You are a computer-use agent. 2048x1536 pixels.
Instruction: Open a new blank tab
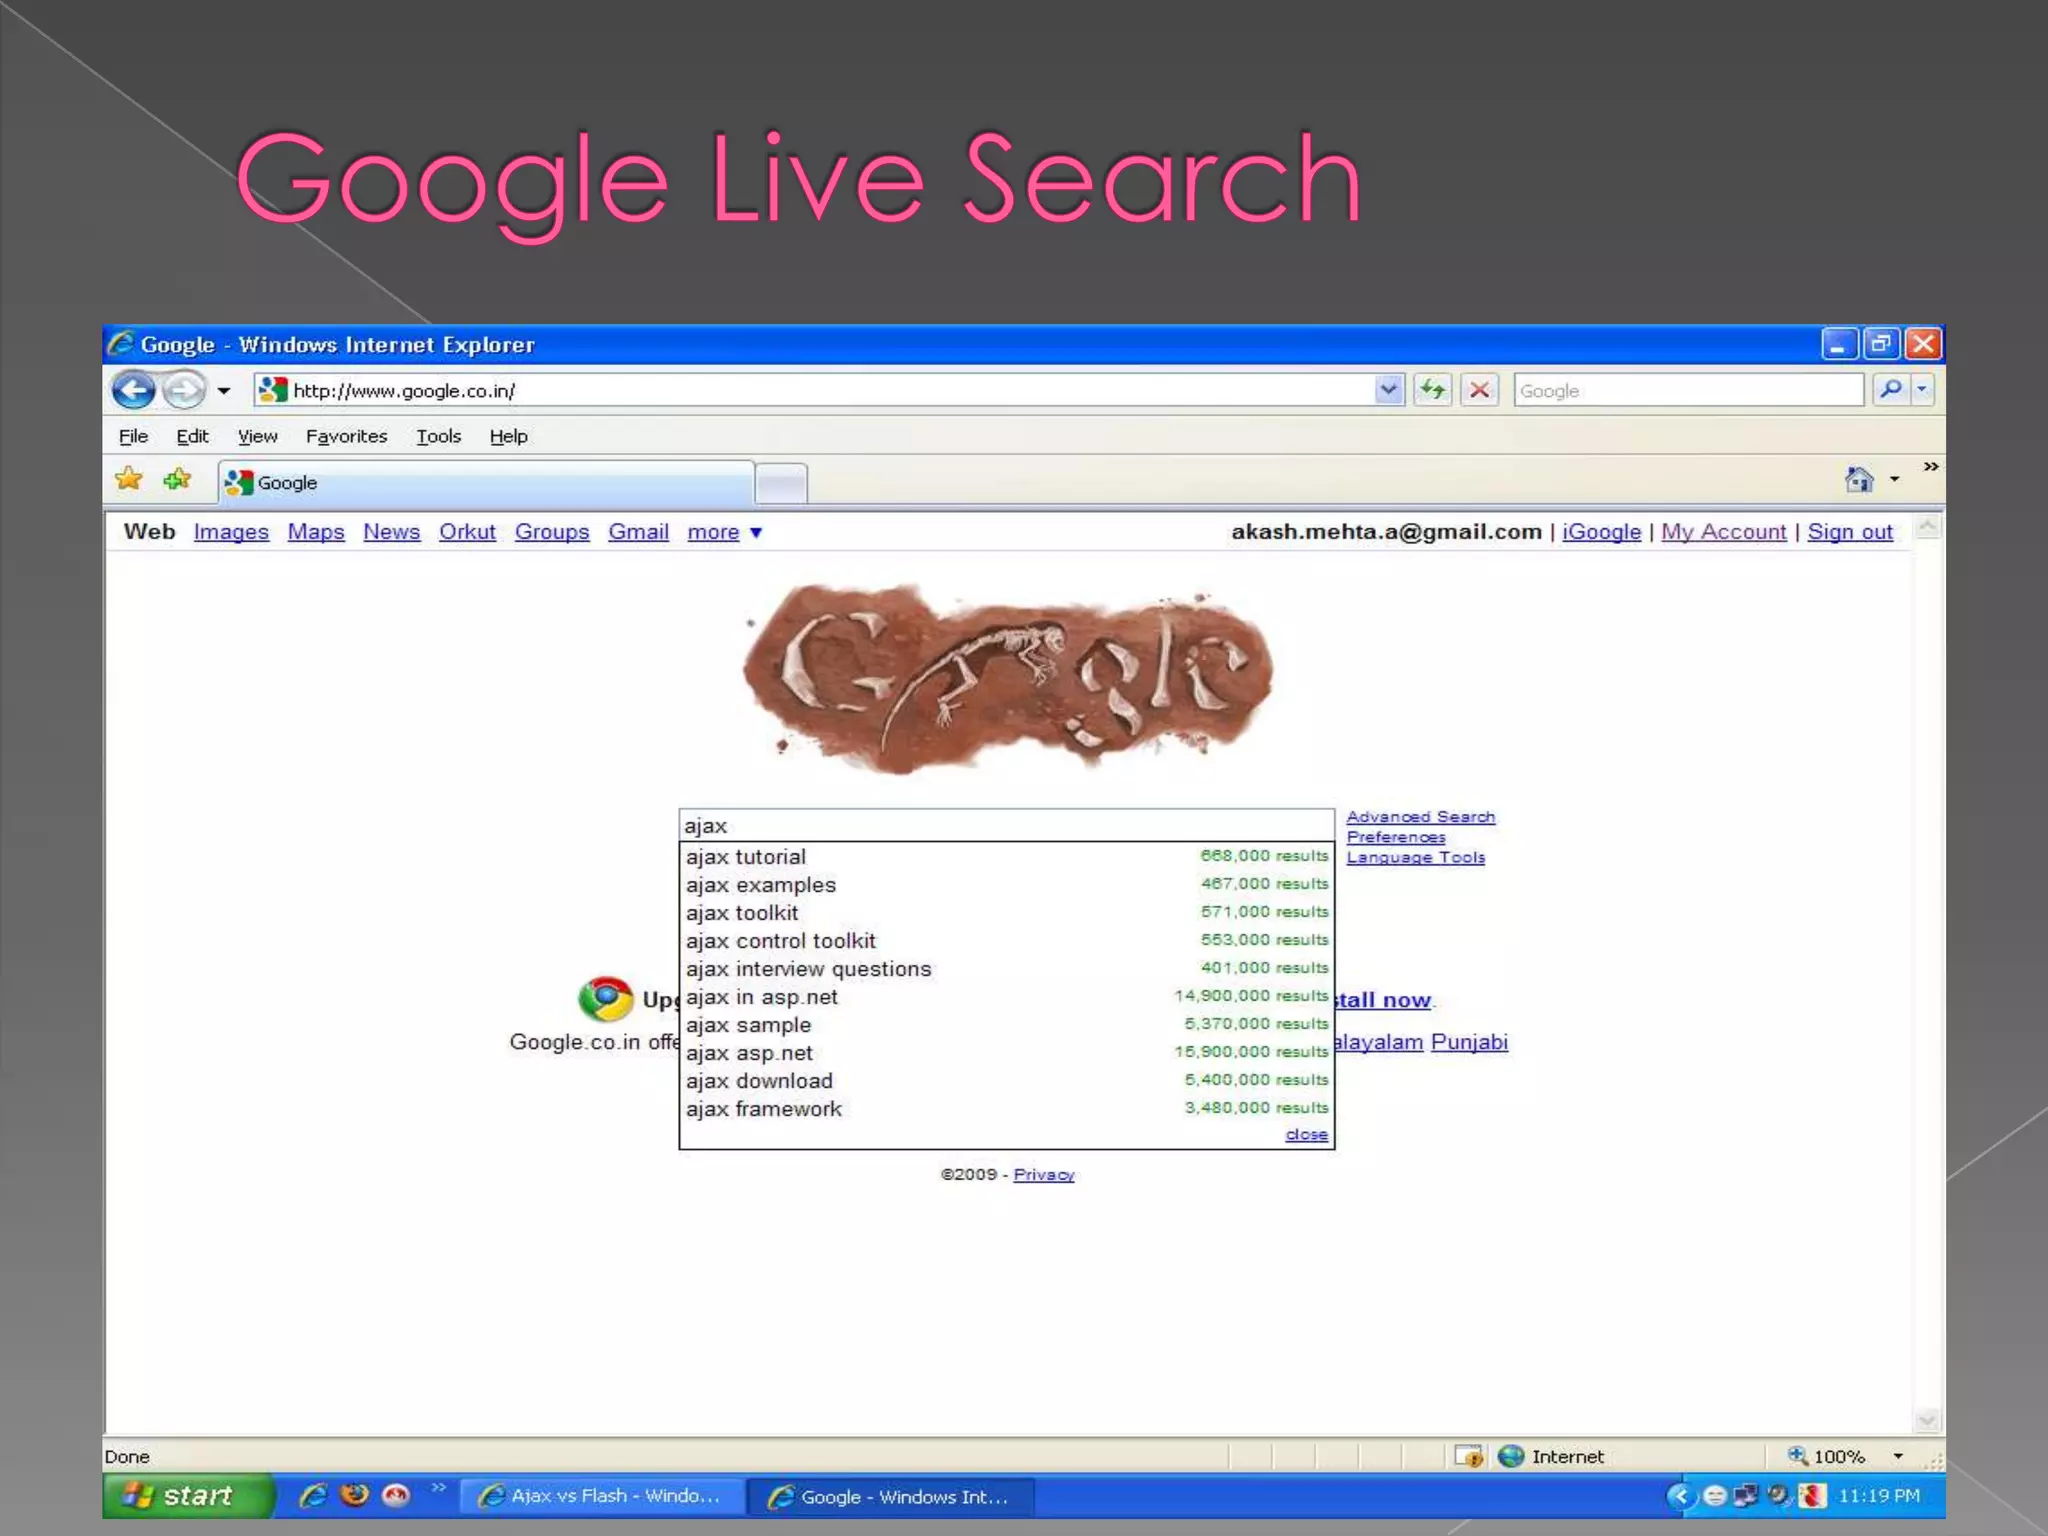(781, 484)
